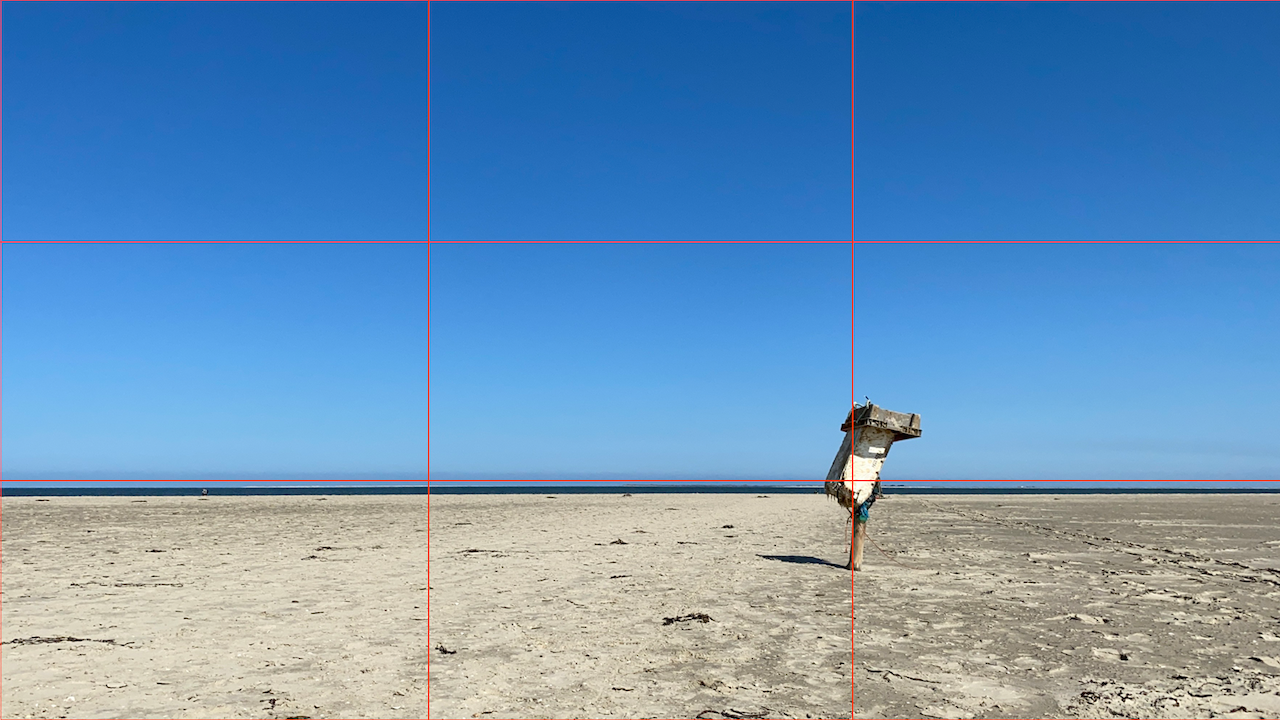Screen dimensions: 1280x720
Task: Click the center cell of the grid
Action: pyautogui.click(x=640, y=361)
